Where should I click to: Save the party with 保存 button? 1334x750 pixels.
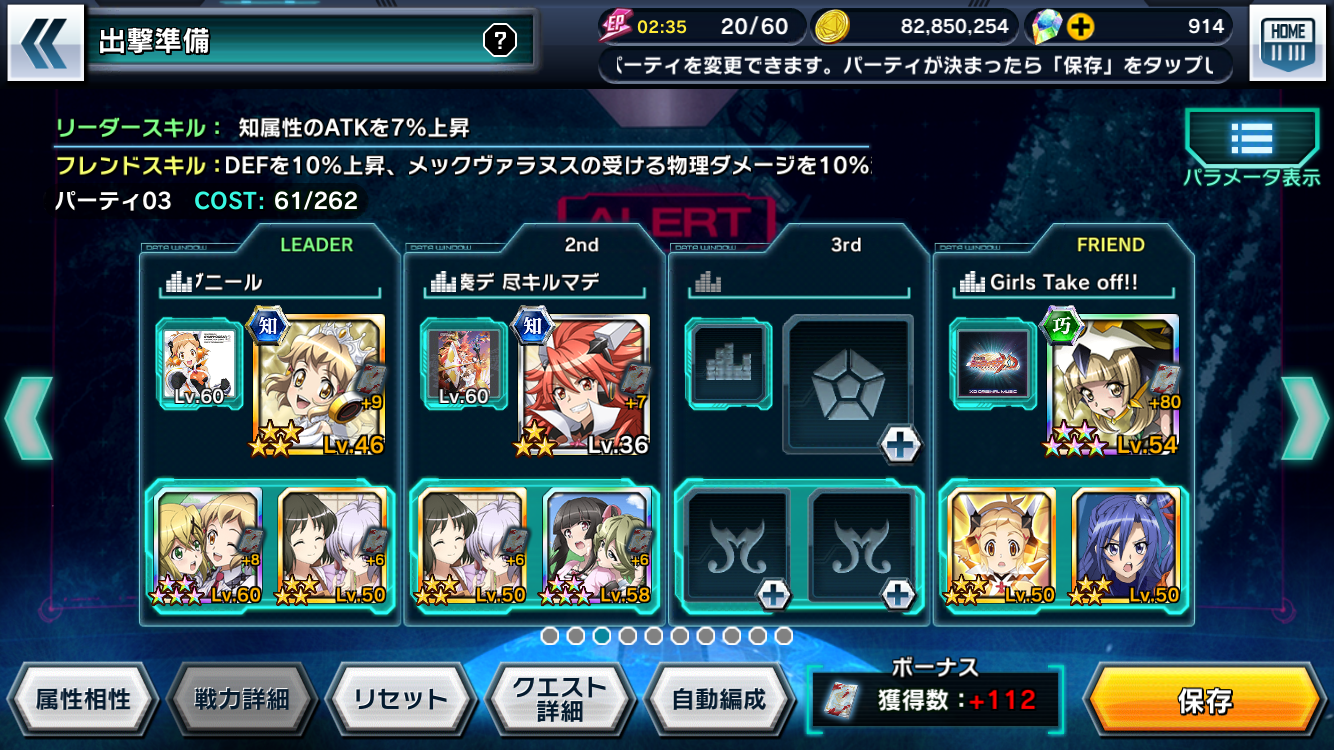1204,699
